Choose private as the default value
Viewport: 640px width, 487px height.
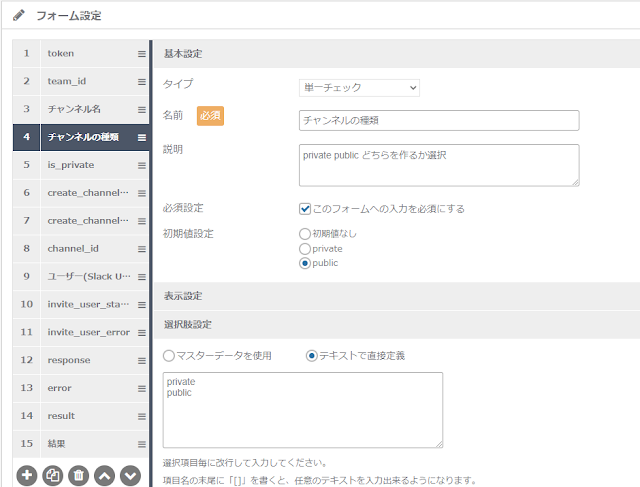tap(304, 249)
